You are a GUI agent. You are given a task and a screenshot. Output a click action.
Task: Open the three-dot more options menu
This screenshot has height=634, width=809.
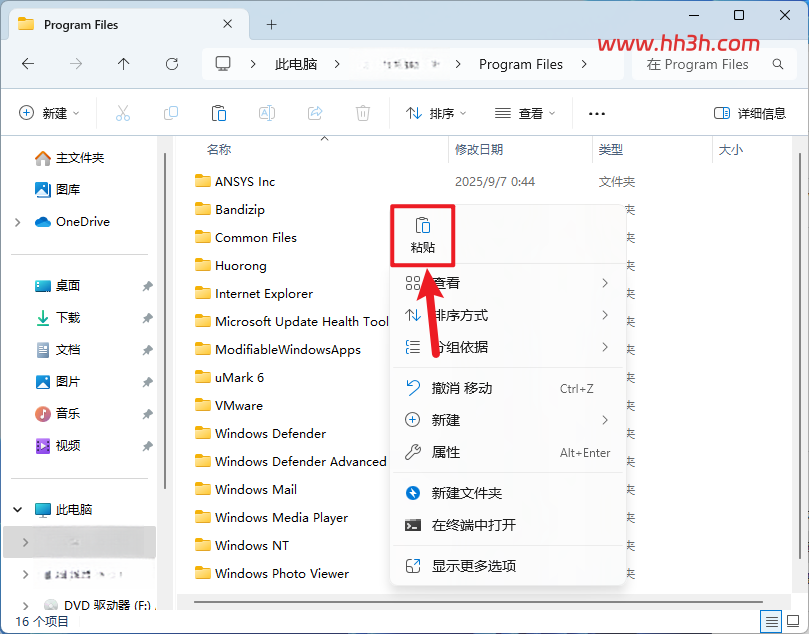point(597,113)
